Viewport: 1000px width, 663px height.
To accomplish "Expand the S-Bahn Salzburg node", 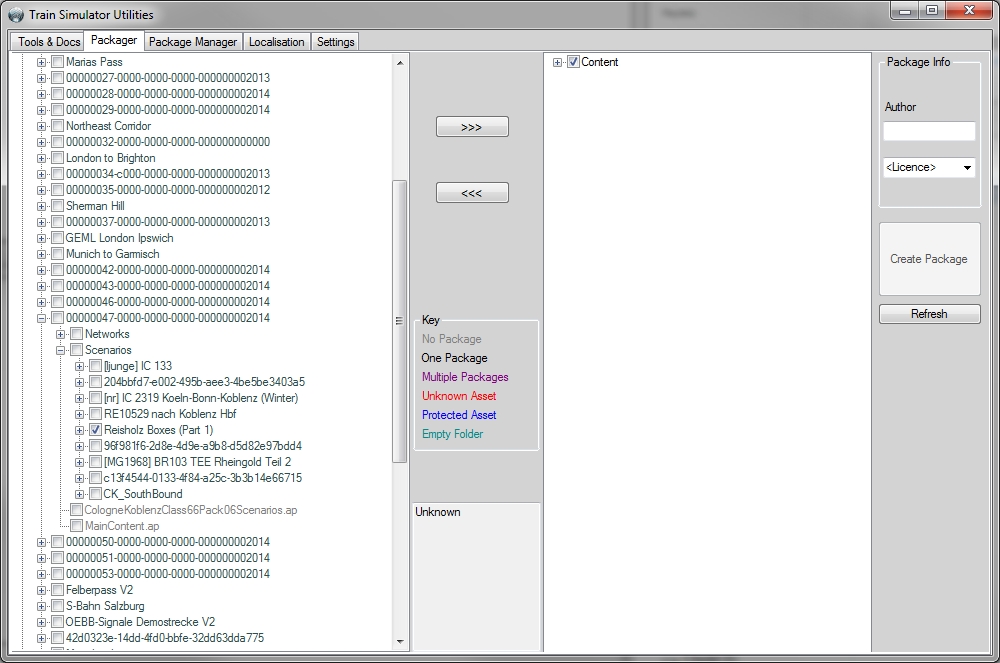I will tap(41, 606).
